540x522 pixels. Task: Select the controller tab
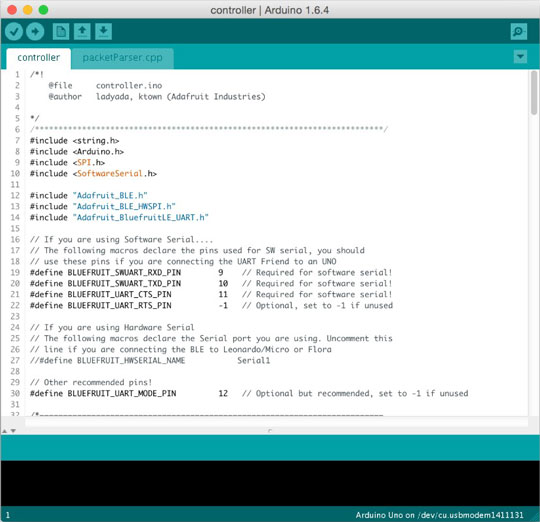pos(39,58)
